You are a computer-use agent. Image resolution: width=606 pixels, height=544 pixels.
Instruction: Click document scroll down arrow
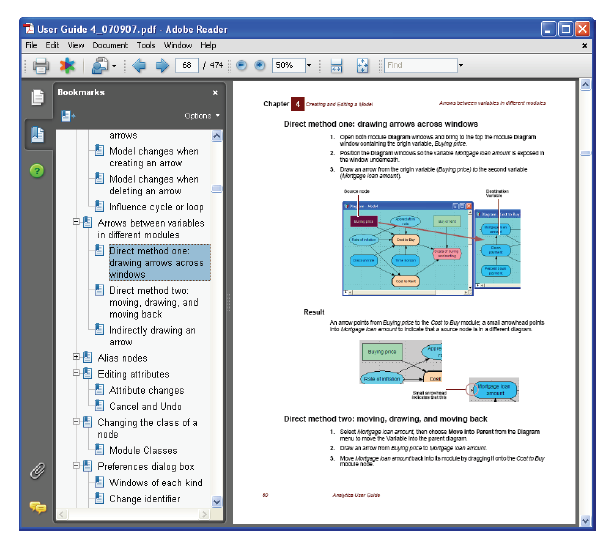(586, 521)
